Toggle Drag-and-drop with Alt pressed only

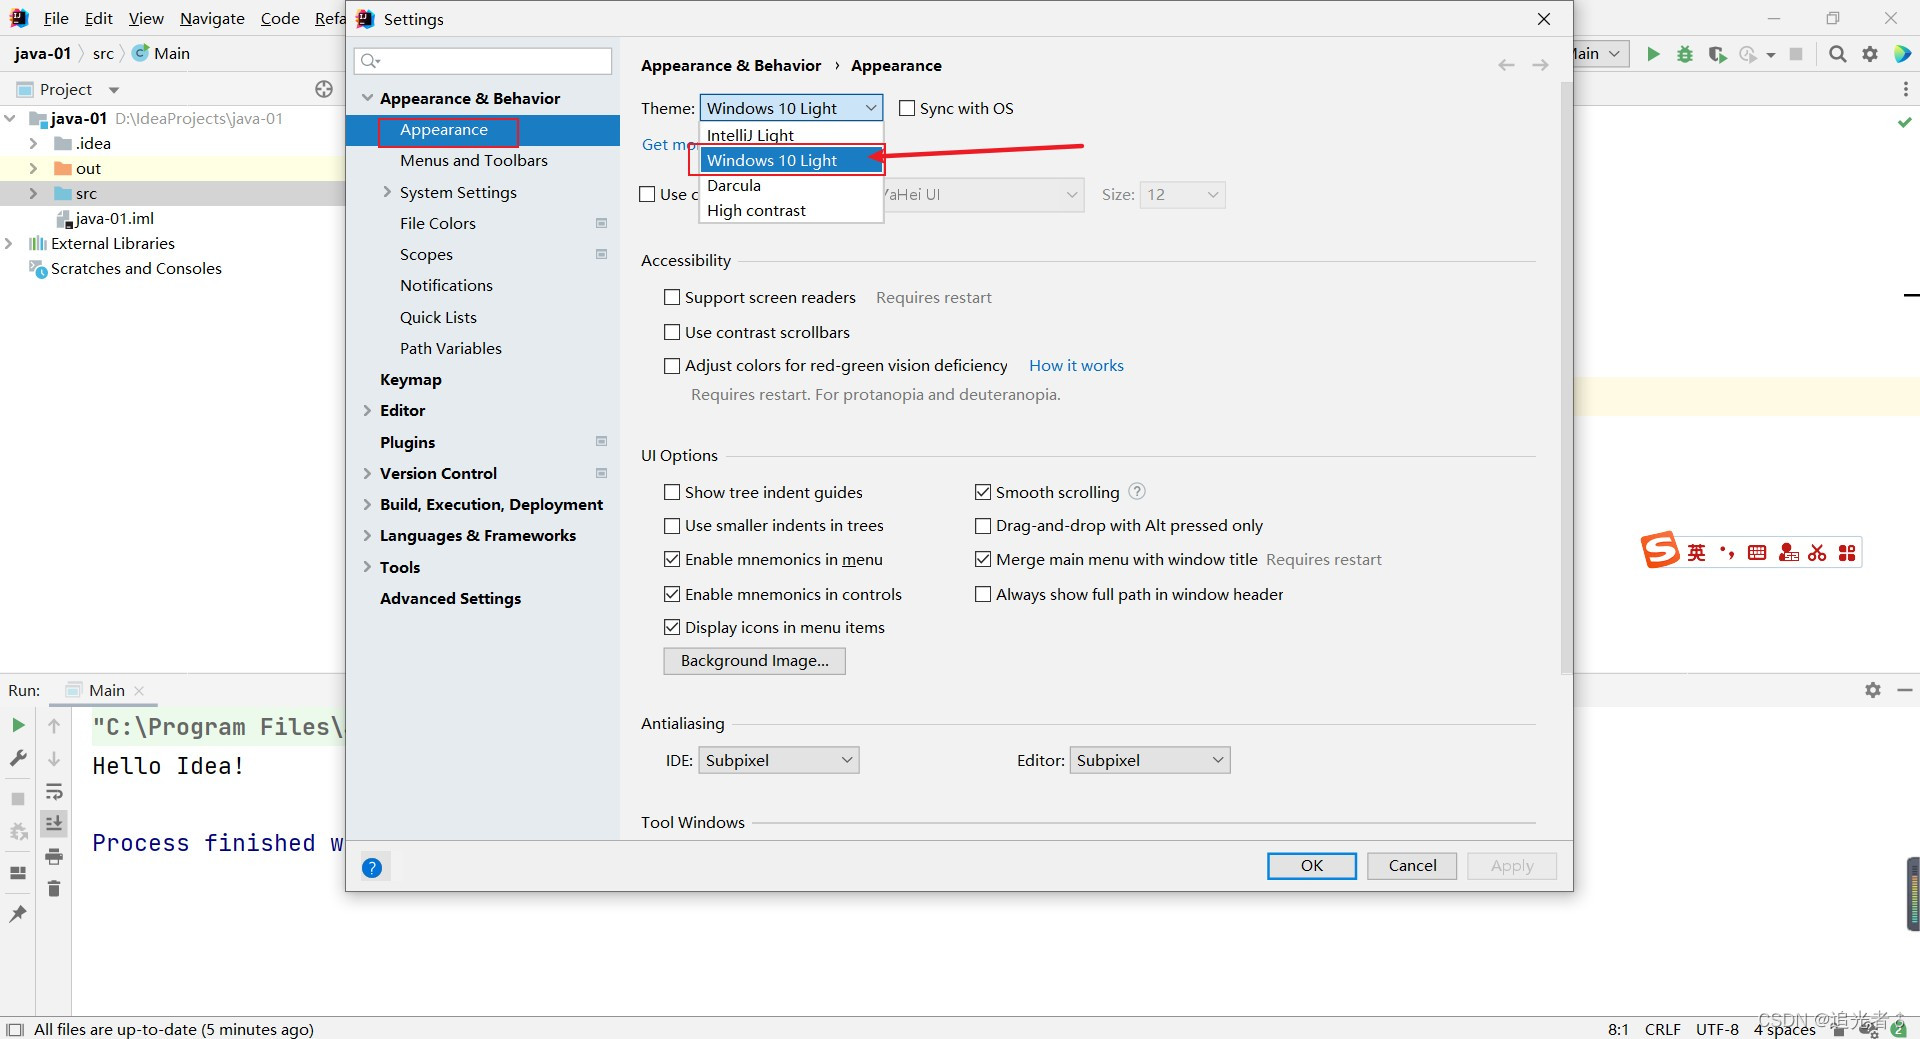tap(983, 526)
